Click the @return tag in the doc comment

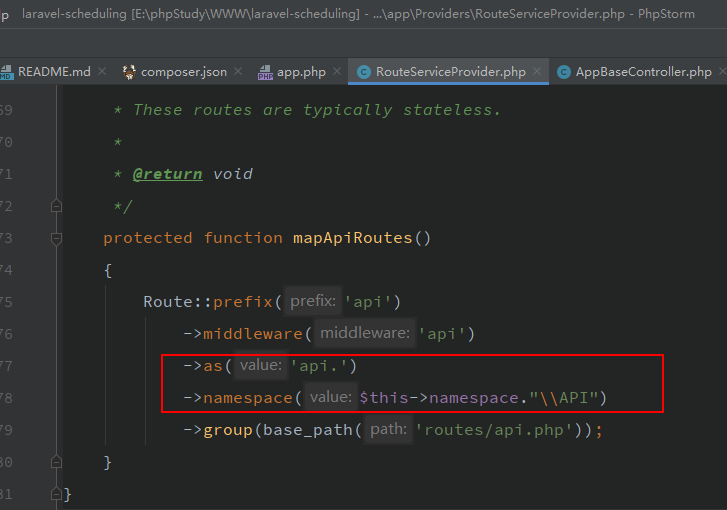point(167,174)
